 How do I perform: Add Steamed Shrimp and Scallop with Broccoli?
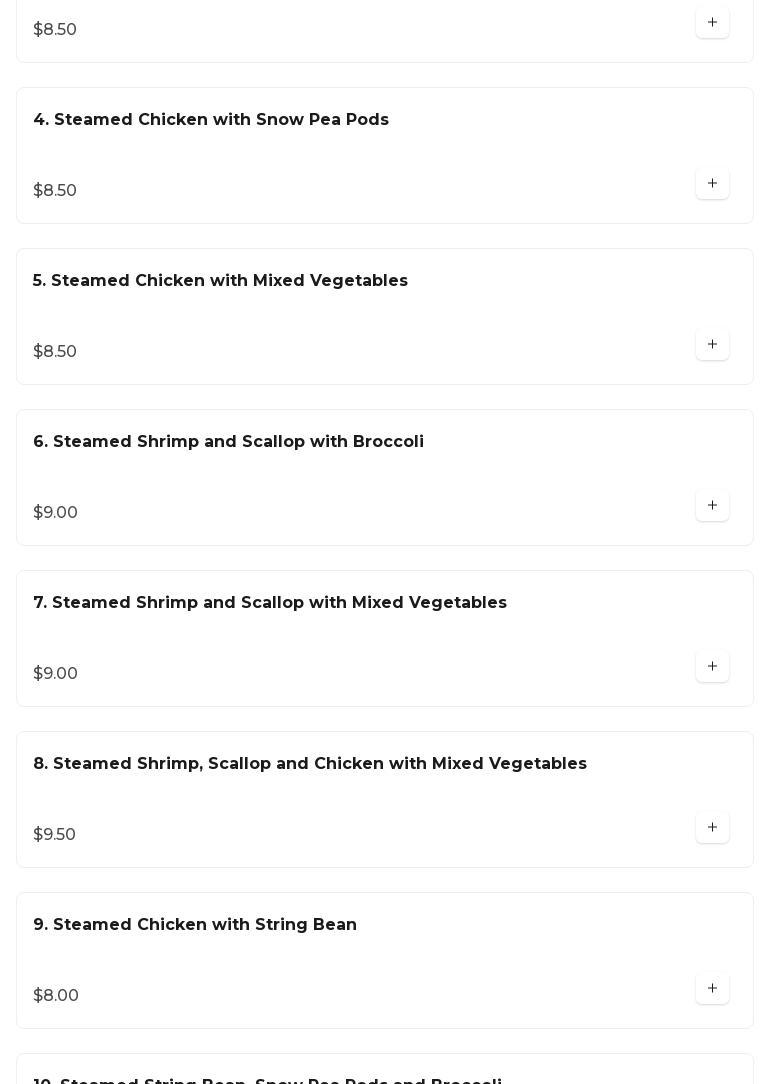pyautogui.click(x=712, y=506)
